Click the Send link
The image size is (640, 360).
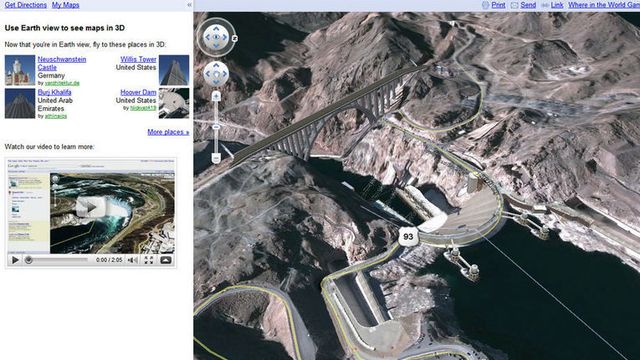pyautogui.click(x=528, y=5)
